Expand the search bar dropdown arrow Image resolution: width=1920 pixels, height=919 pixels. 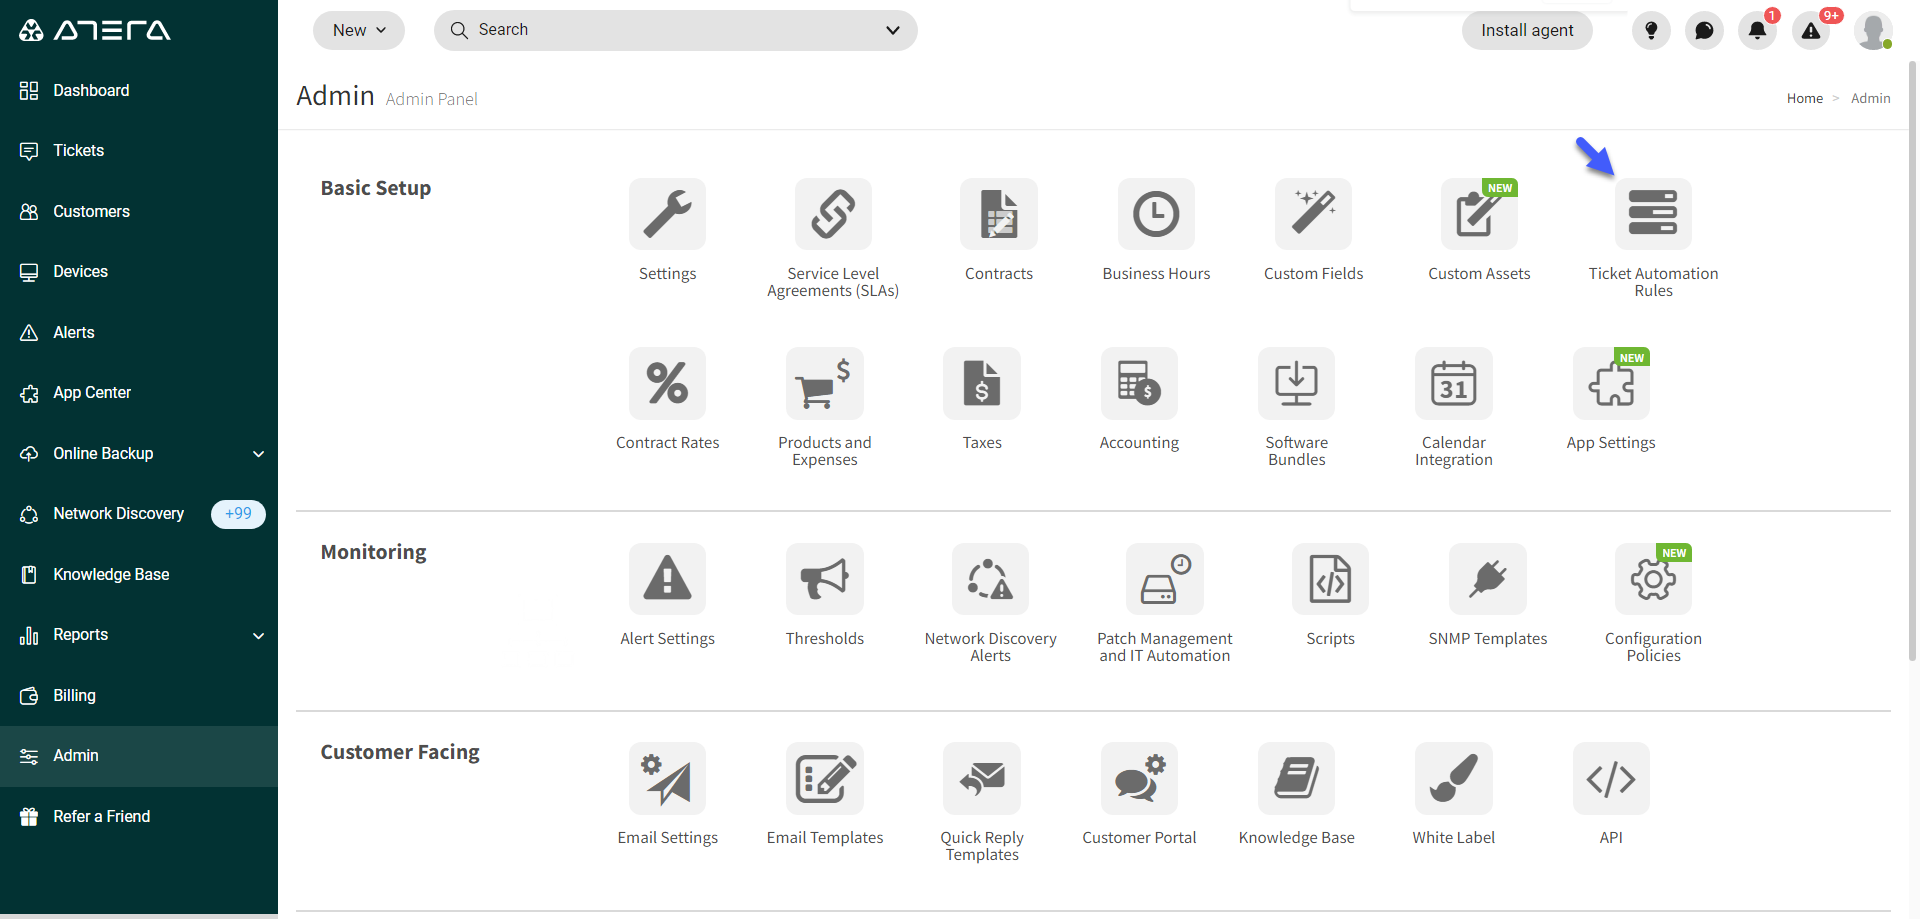tap(893, 31)
